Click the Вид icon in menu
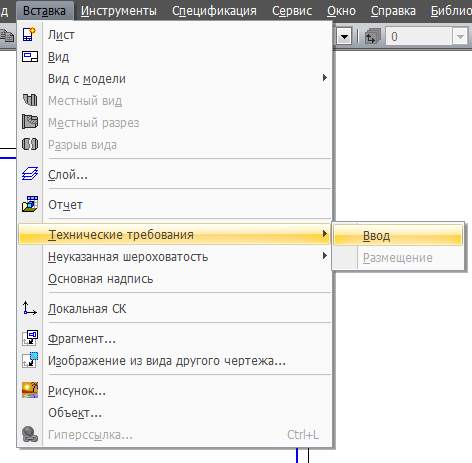The height and width of the screenshot is (463, 472). click(x=30, y=57)
